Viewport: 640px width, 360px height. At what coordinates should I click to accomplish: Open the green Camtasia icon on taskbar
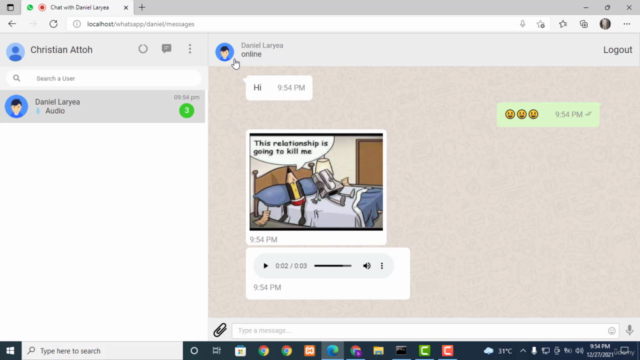(x=424, y=351)
